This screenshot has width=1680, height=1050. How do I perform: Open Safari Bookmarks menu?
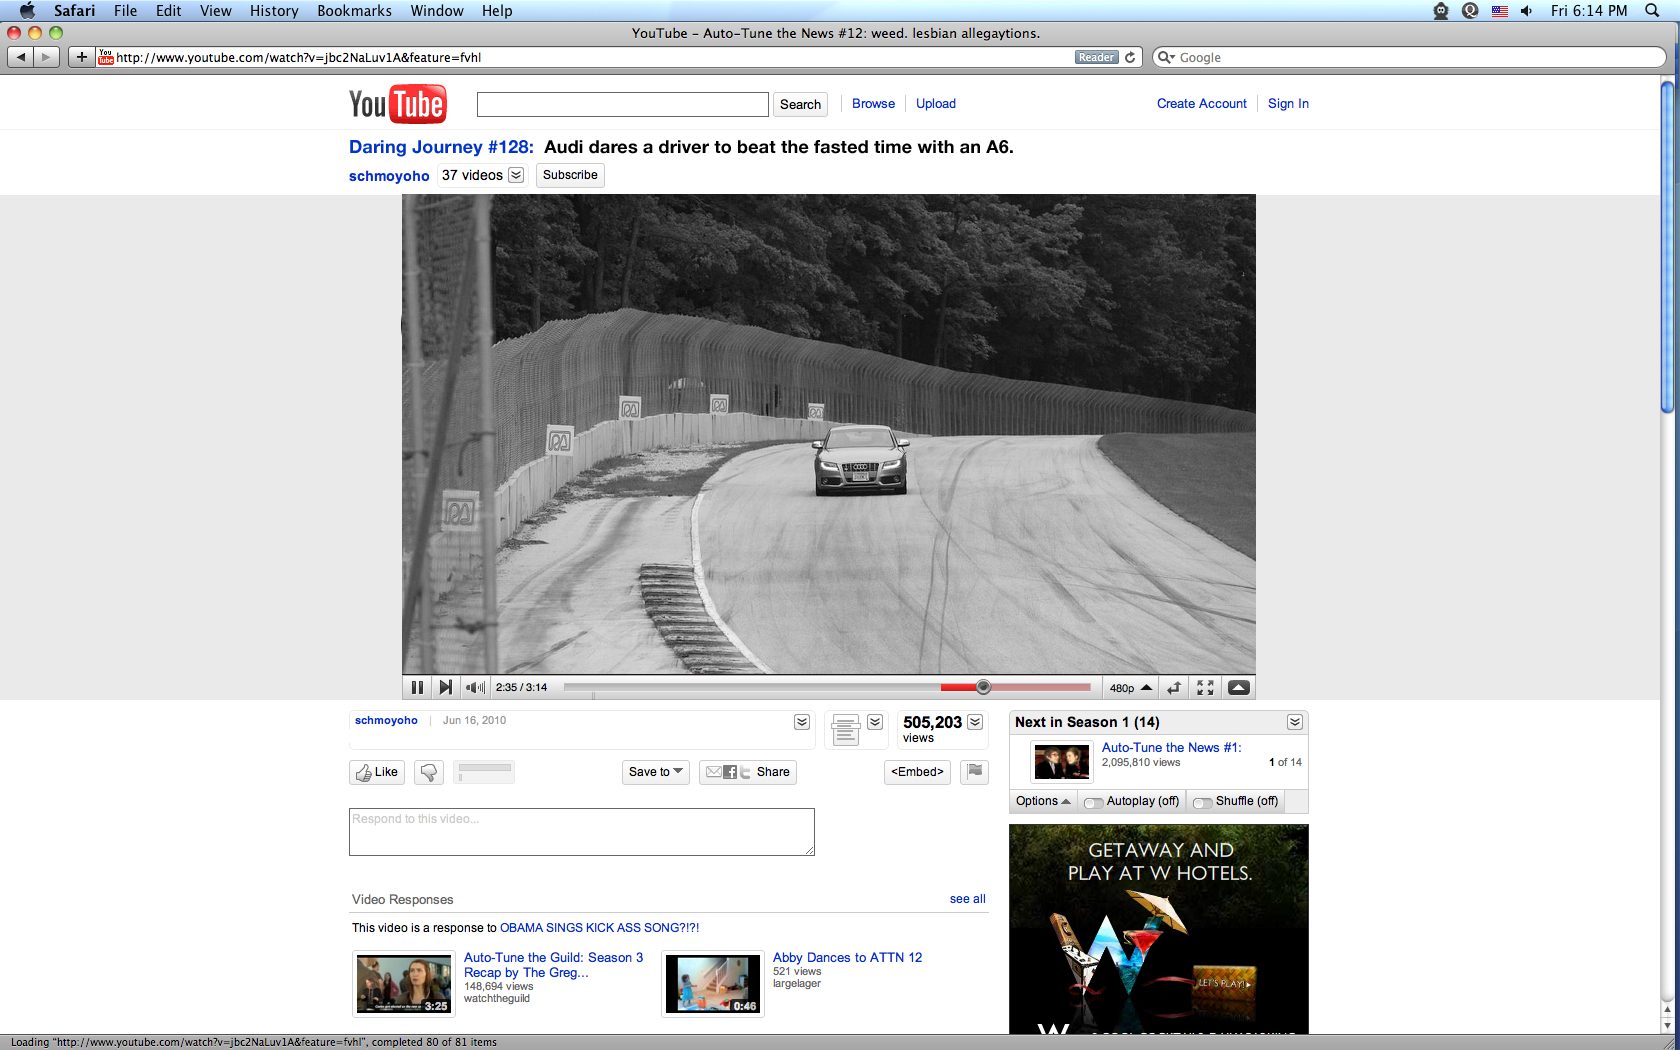354,11
